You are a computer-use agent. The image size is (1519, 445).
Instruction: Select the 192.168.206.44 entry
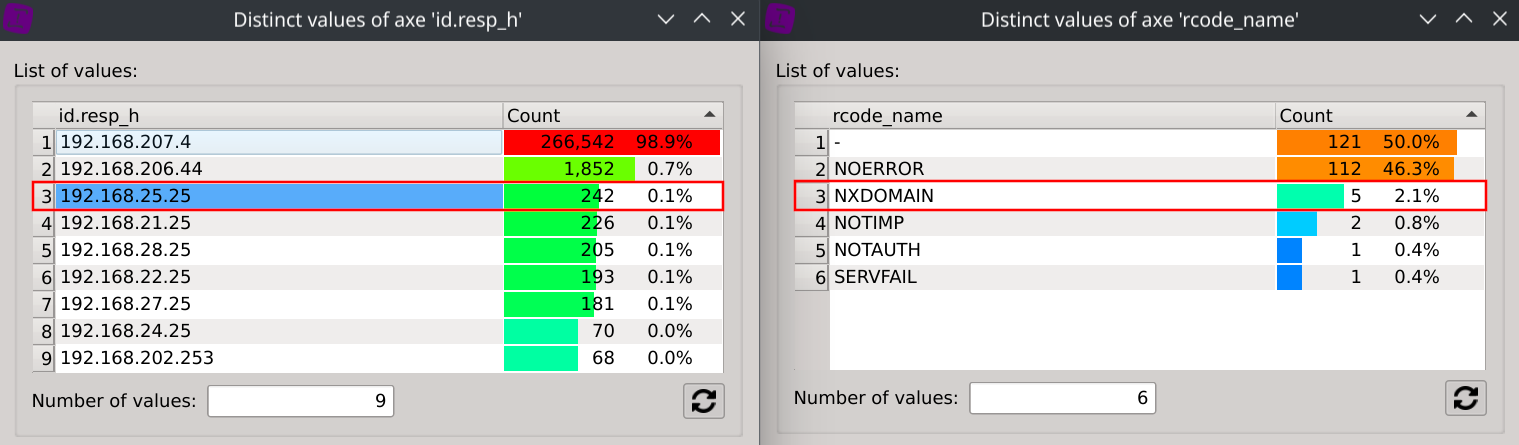point(278,169)
